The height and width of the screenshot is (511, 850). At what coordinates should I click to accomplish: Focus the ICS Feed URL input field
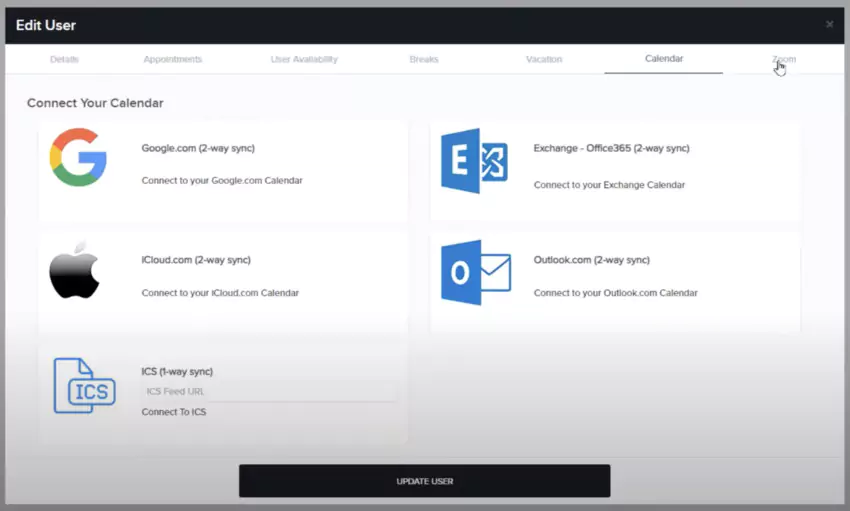(x=269, y=391)
